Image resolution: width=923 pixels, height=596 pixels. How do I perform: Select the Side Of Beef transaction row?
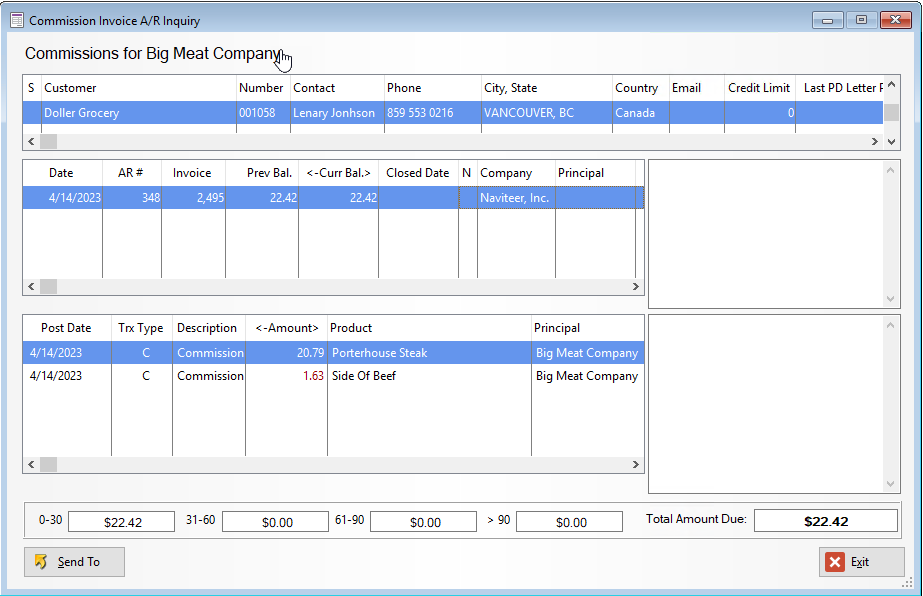(333, 376)
